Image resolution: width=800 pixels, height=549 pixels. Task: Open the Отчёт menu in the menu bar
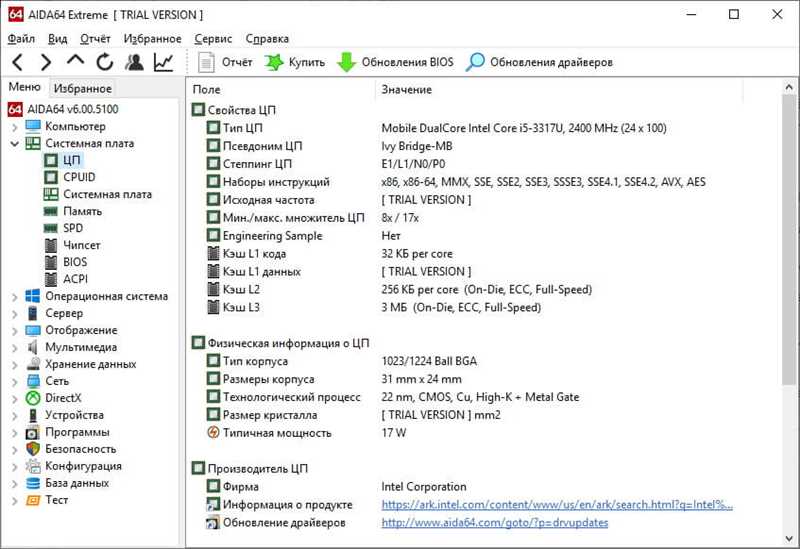point(95,39)
